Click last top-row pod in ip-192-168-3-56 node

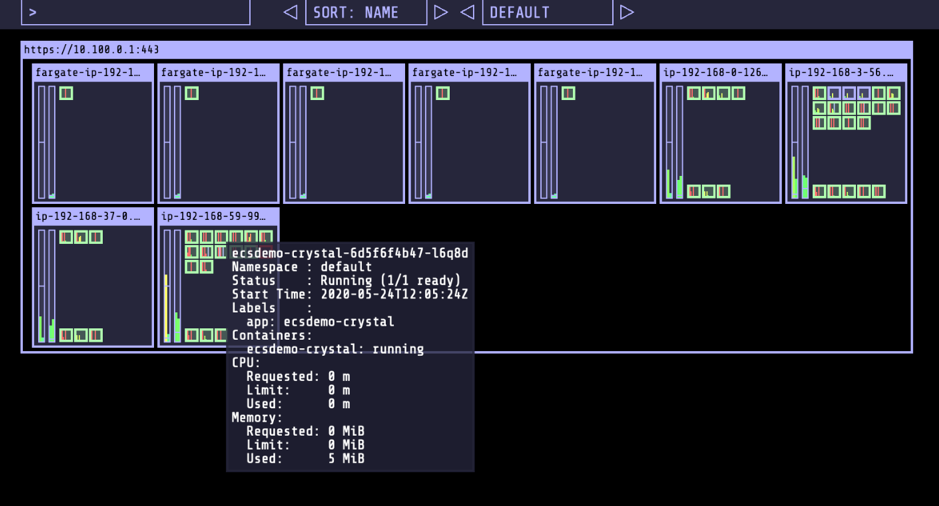[x=893, y=93]
